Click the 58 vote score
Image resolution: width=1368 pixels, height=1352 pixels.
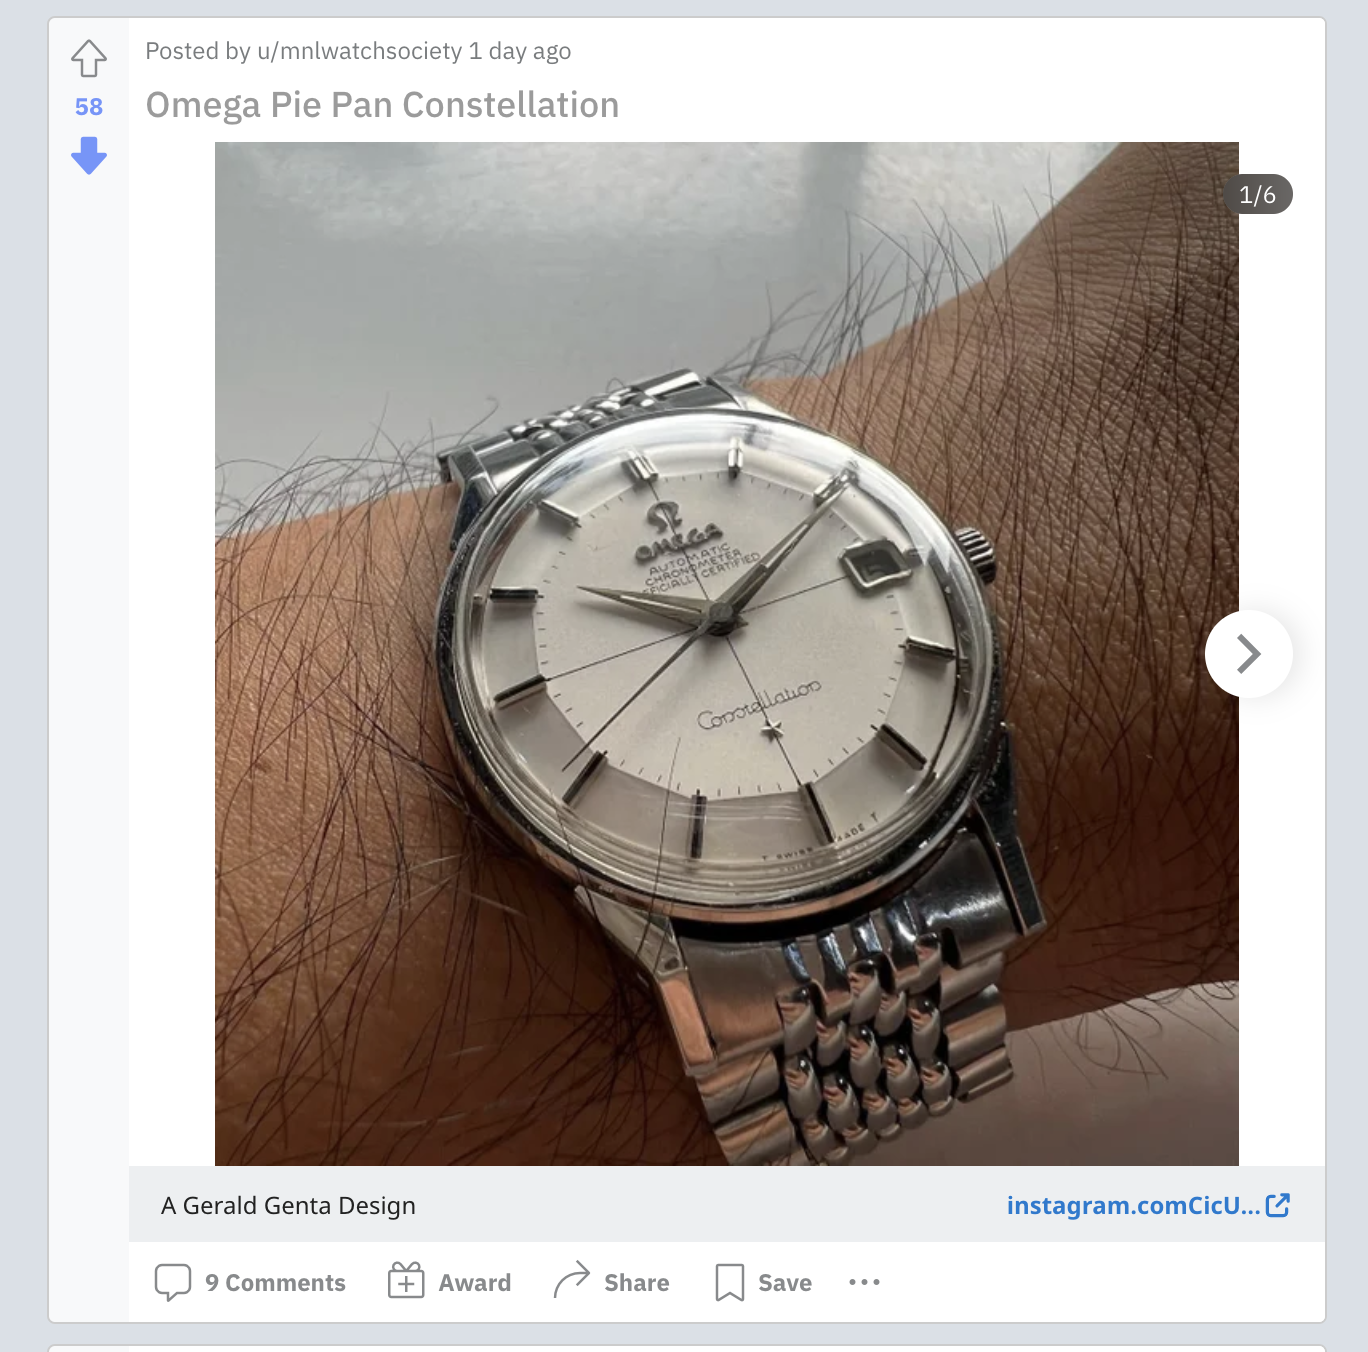[x=89, y=107]
